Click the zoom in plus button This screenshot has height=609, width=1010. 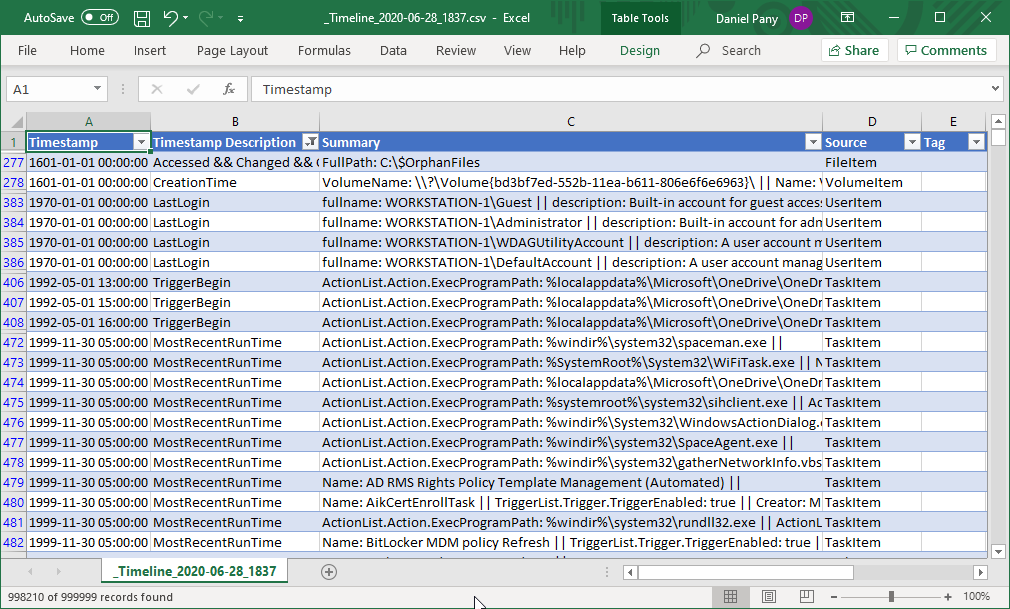pyautogui.click(x=948, y=597)
